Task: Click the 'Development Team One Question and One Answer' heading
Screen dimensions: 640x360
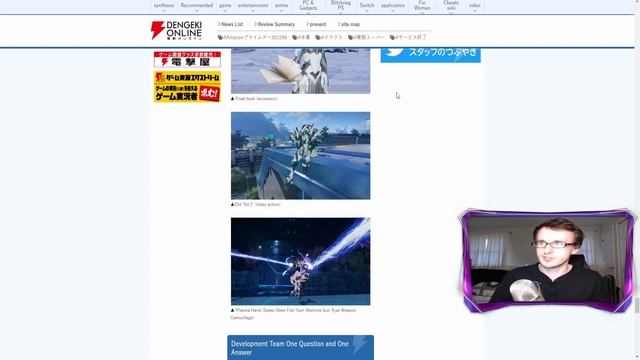Action: (300, 348)
